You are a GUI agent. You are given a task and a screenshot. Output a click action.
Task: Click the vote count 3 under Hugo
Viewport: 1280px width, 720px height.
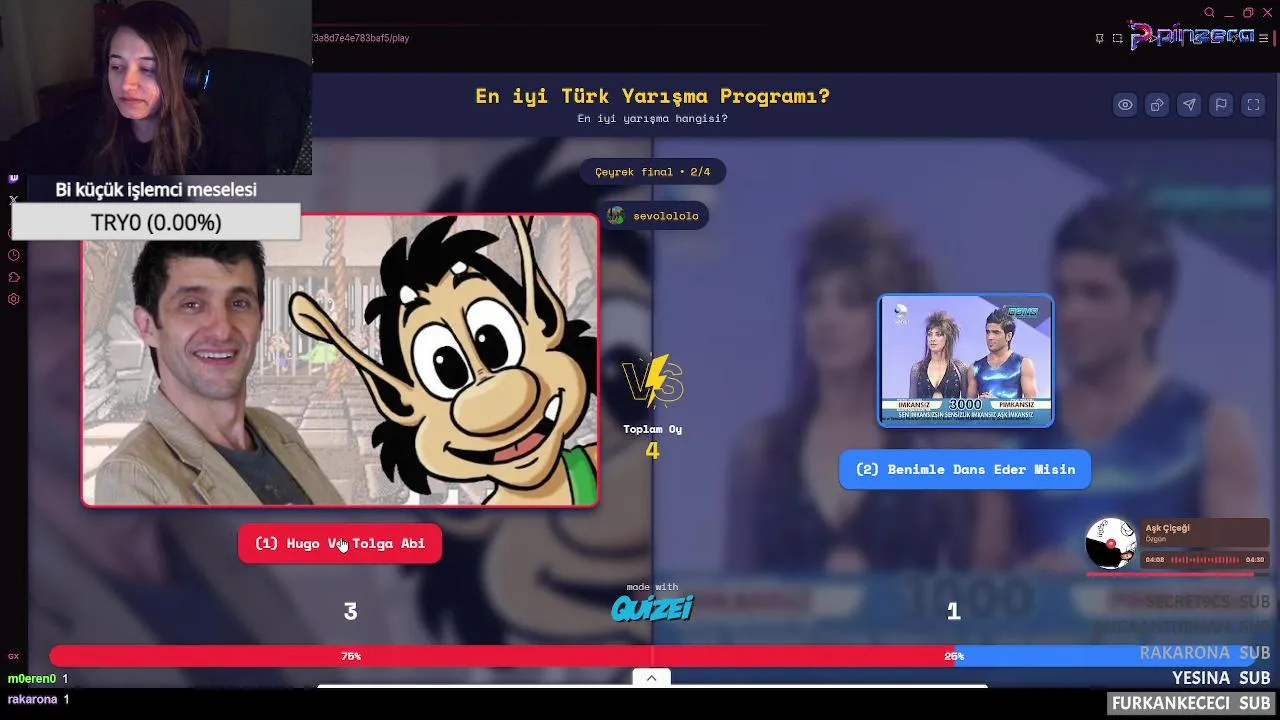pyautogui.click(x=350, y=611)
